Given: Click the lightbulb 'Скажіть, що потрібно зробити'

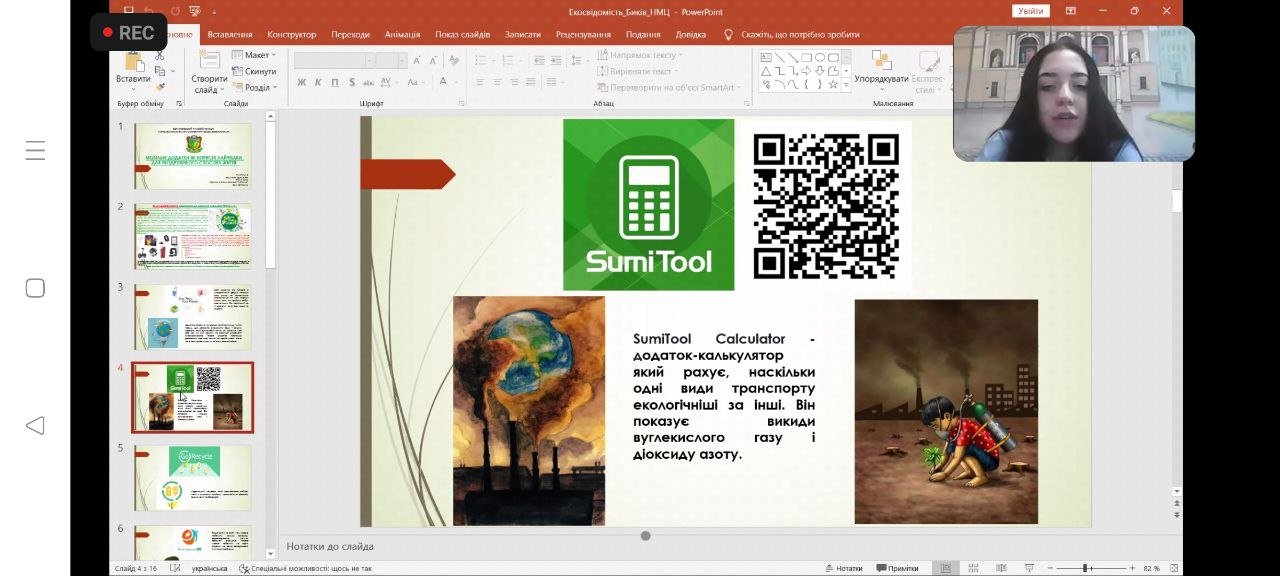Looking at the screenshot, I should click(x=728, y=35).
